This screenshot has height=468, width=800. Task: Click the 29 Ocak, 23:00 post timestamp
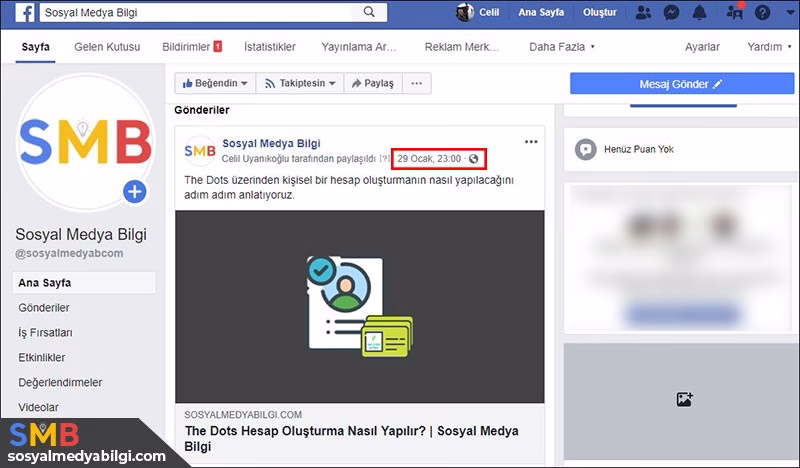[429, 159]
